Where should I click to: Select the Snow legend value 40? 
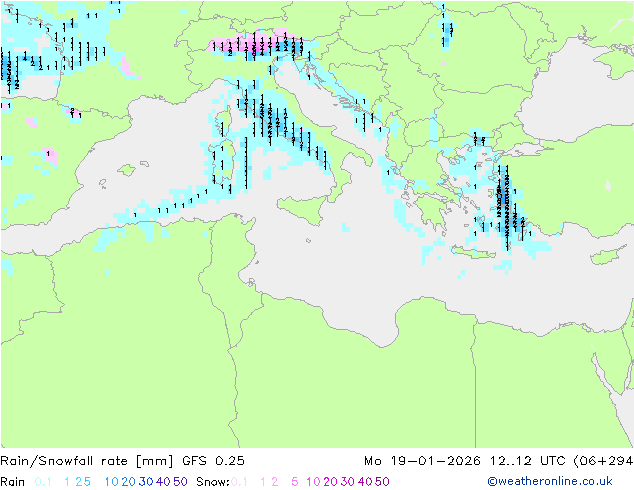(365, 482)
